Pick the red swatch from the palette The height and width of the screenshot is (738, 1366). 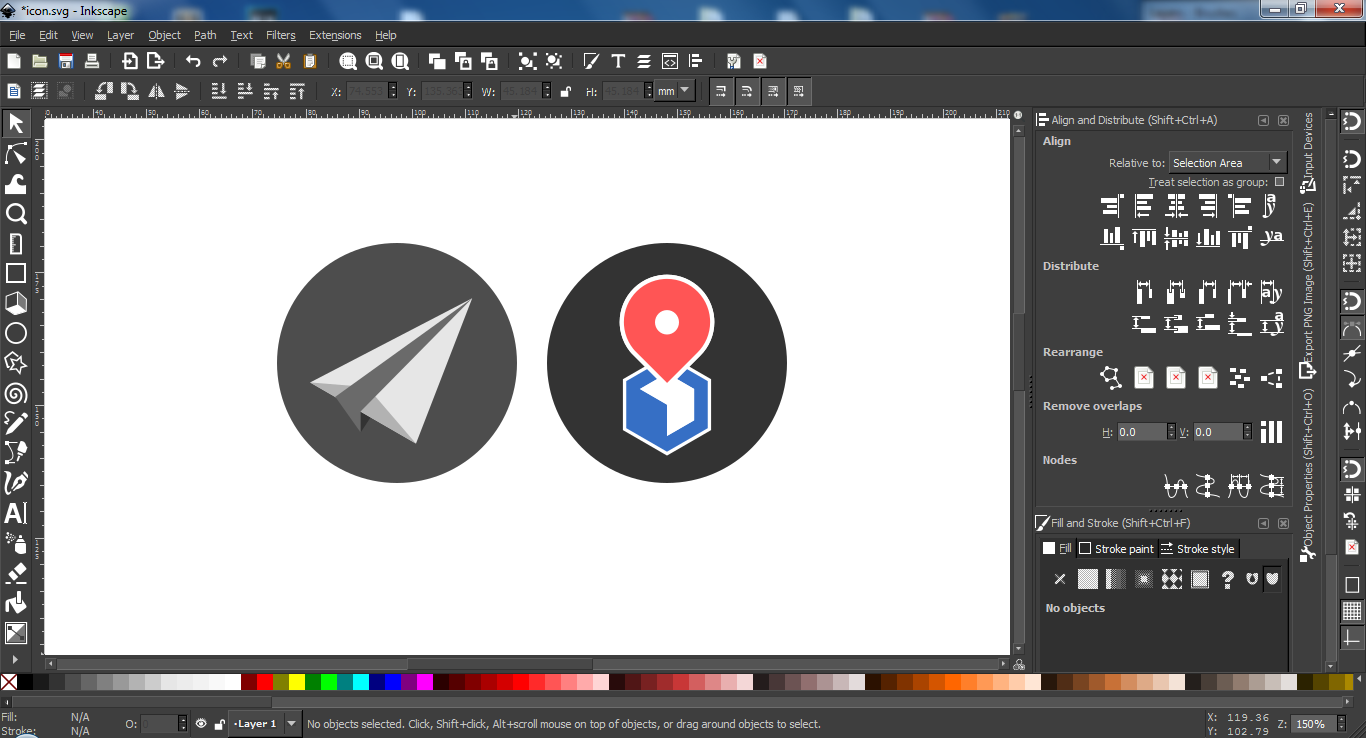tap(265, 682)
